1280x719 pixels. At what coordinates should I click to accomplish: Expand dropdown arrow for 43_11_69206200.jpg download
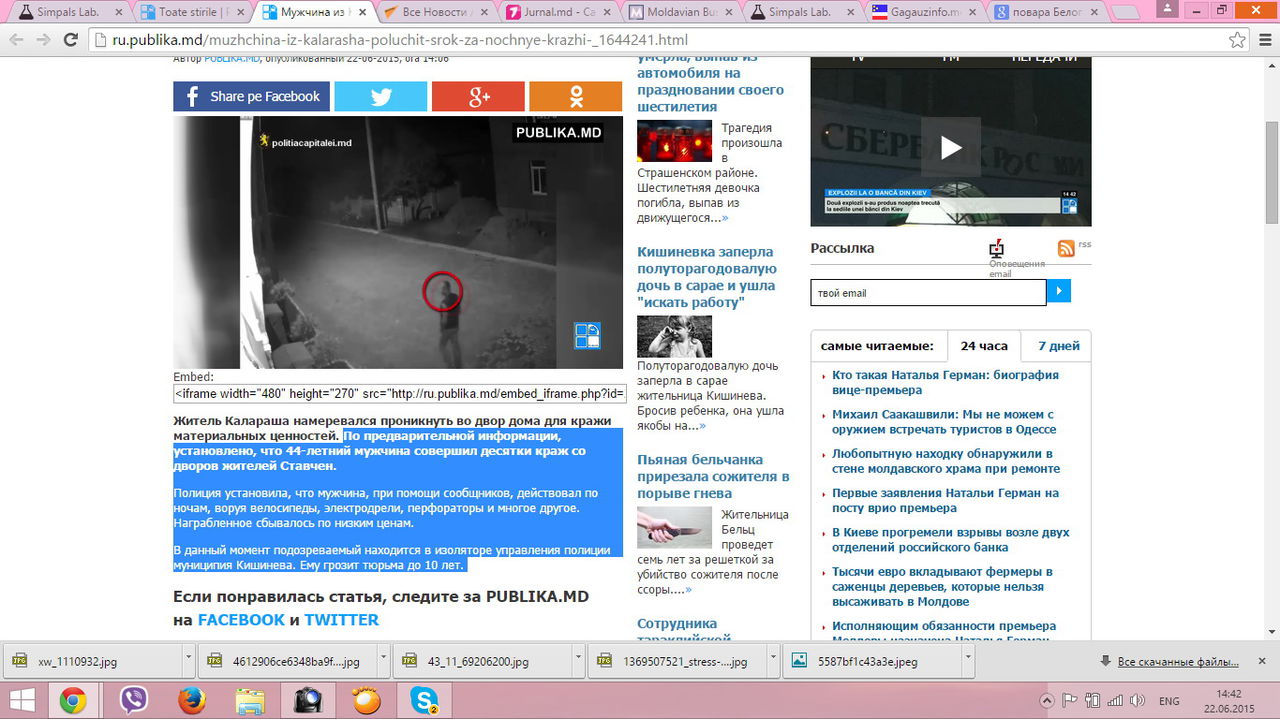(x=579, y=661)
